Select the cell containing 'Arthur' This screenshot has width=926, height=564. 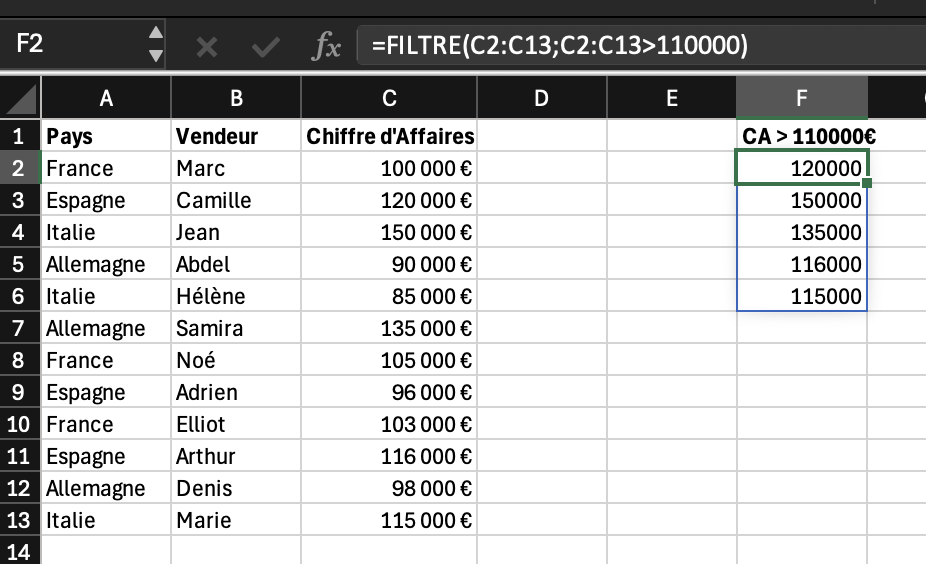pyautogui.click(x=236, y=456)
